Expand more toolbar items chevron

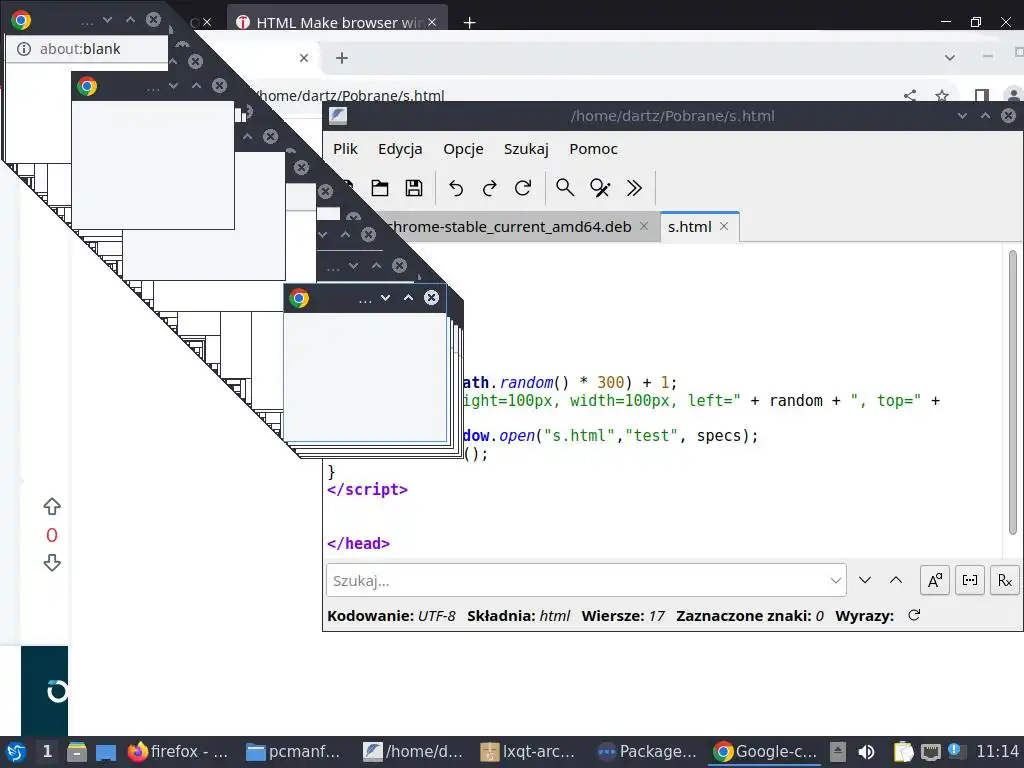tap(634, 188)
